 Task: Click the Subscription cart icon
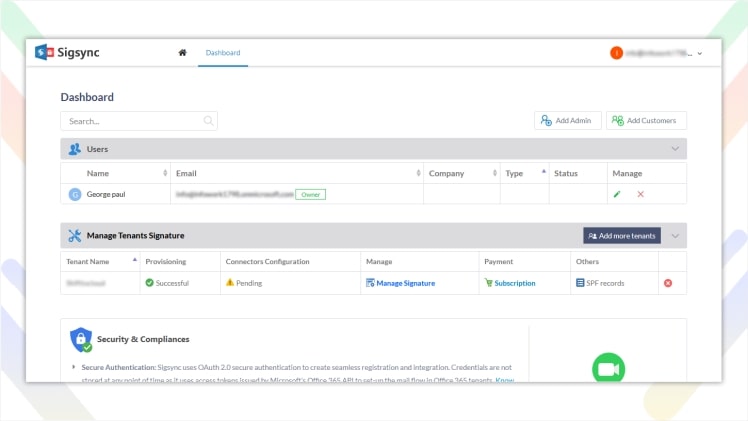[x=488, y=283]
